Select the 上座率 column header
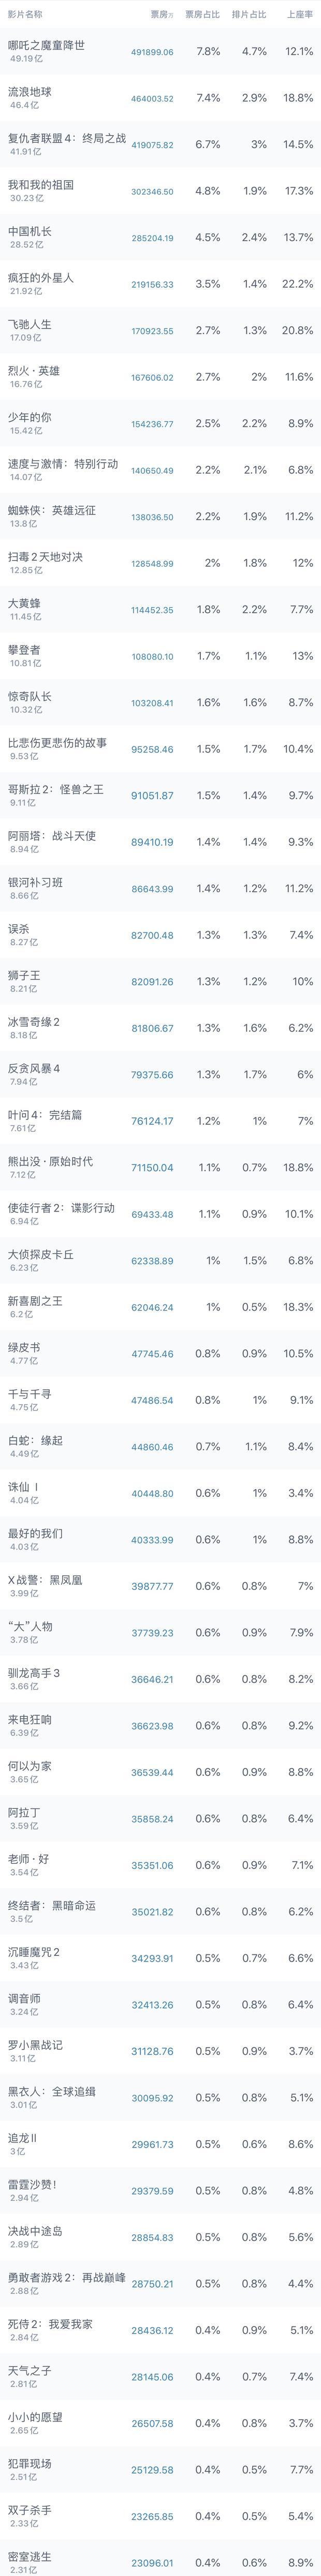The width and height of the screenshot is (321, 2576). pyautogui.click(x=299, y=14)
